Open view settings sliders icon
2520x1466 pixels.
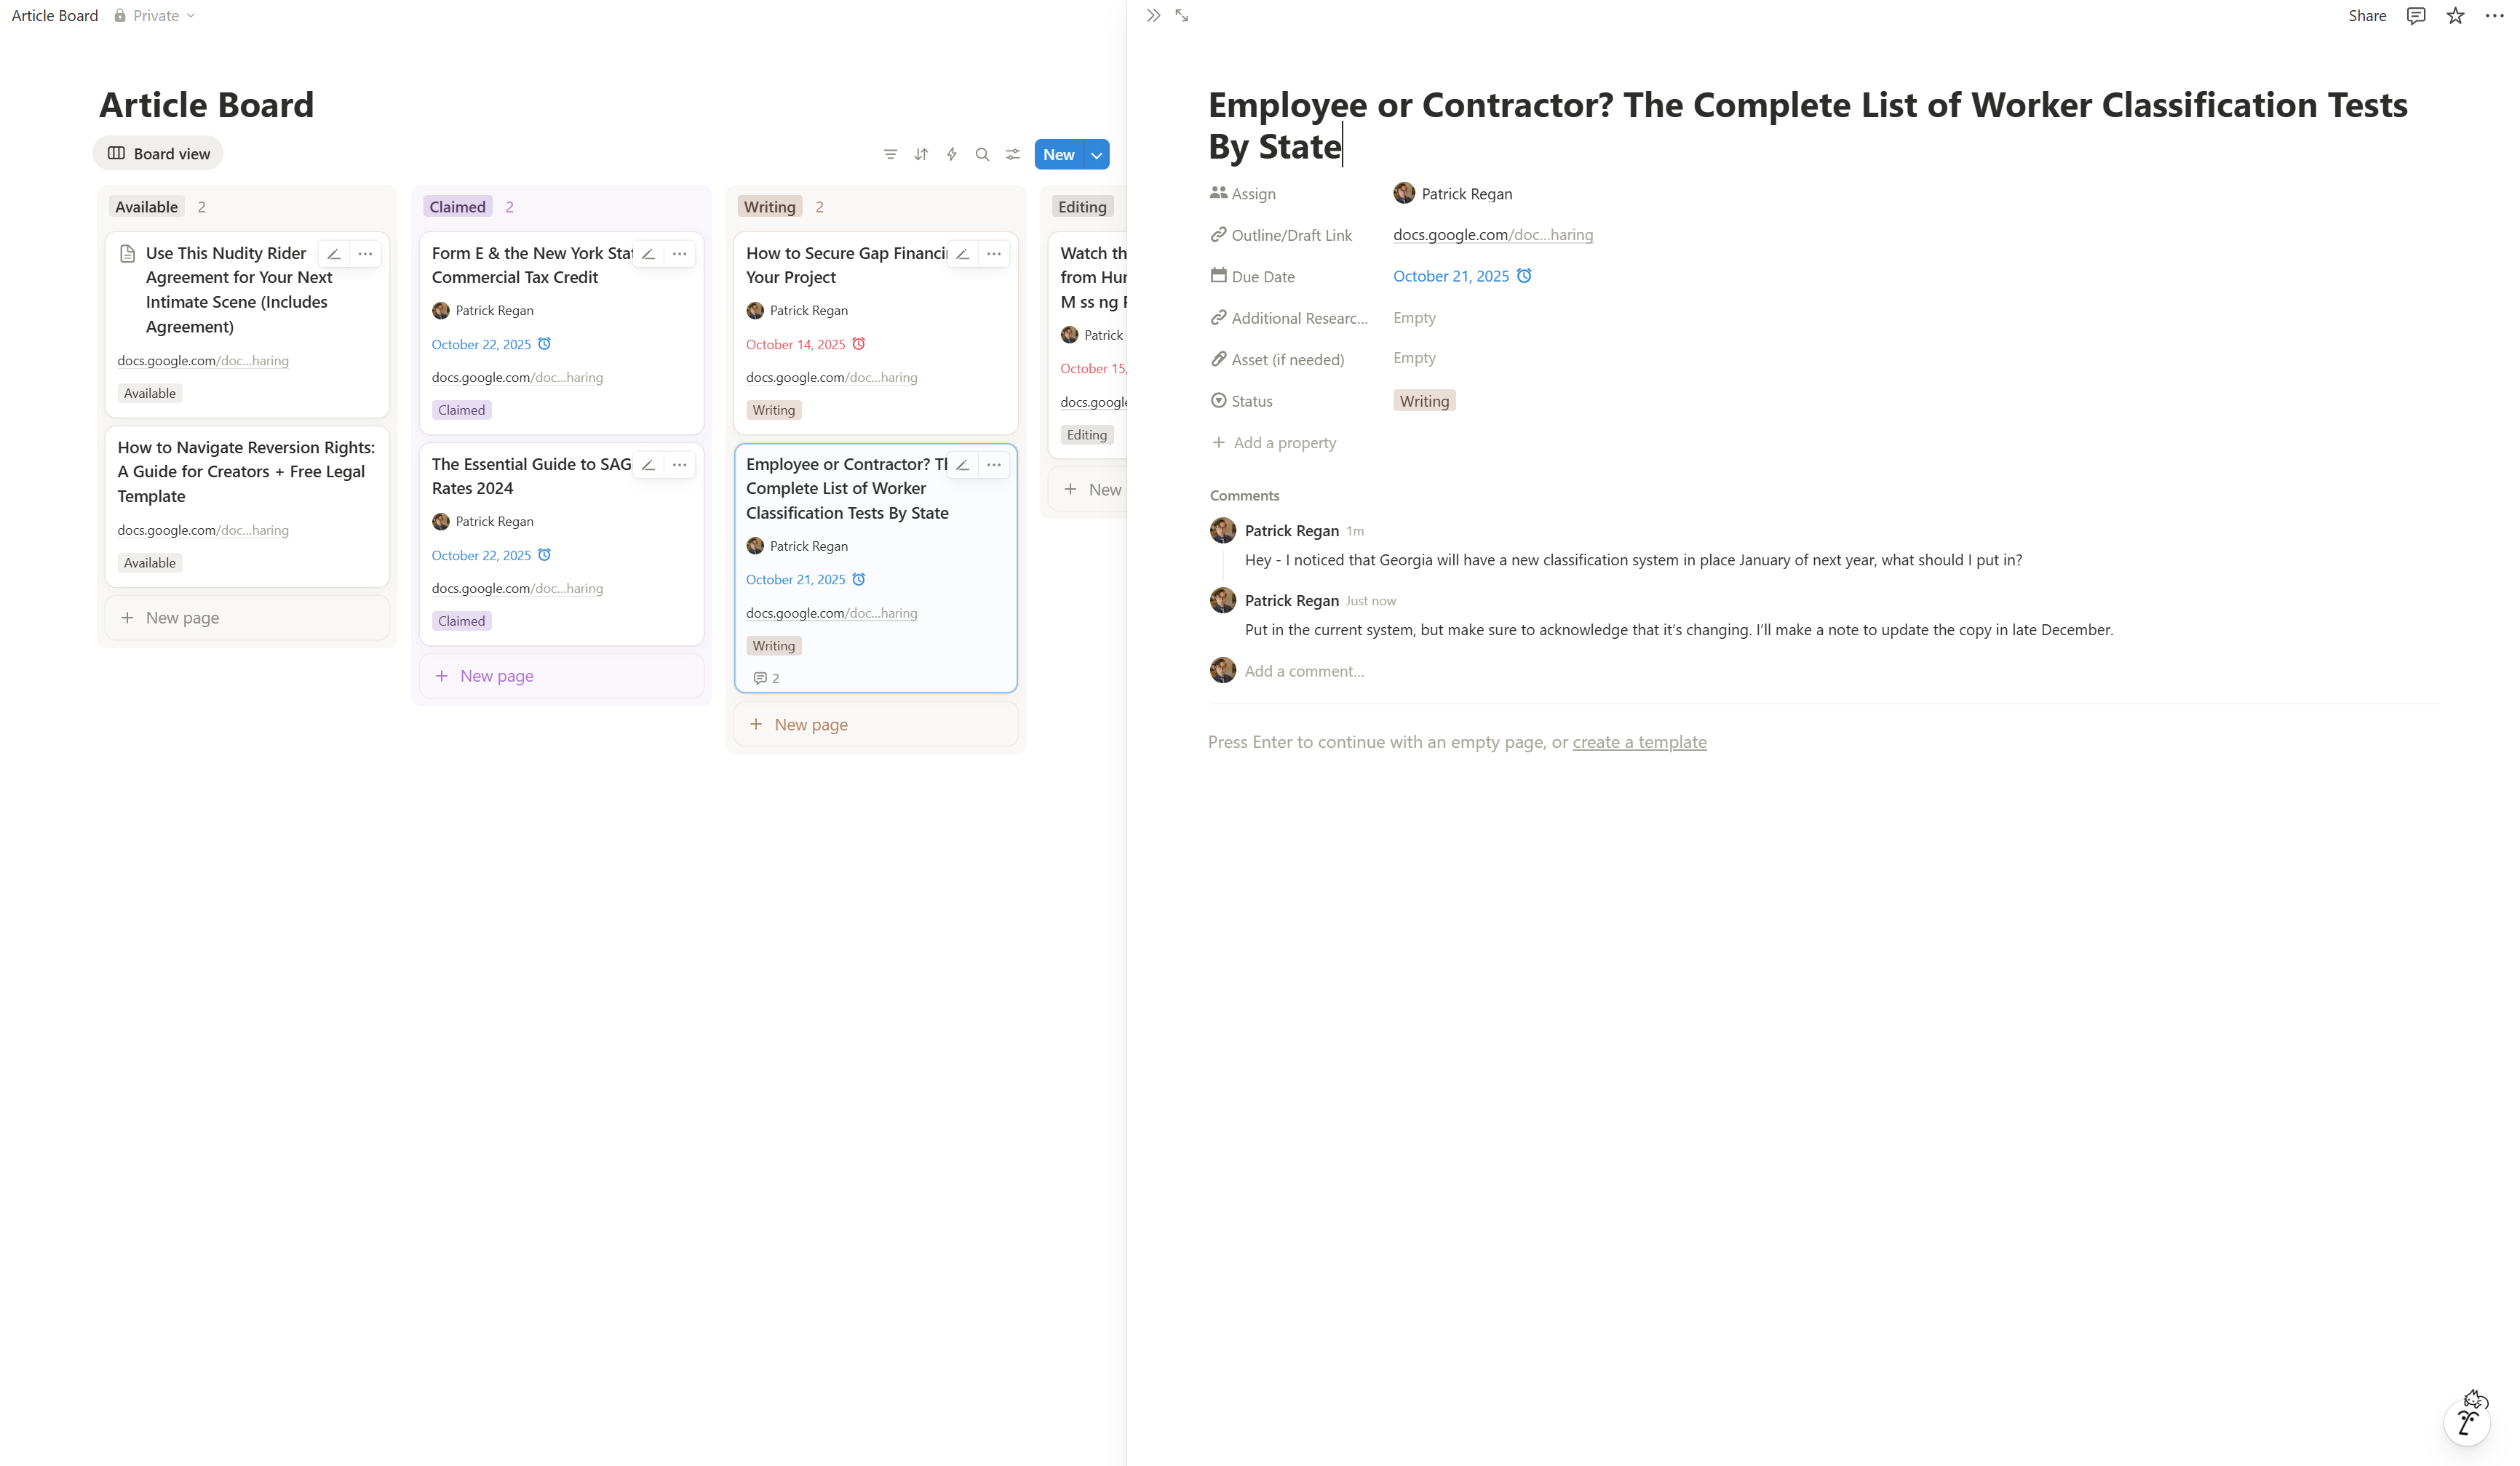coord(1013,154)
